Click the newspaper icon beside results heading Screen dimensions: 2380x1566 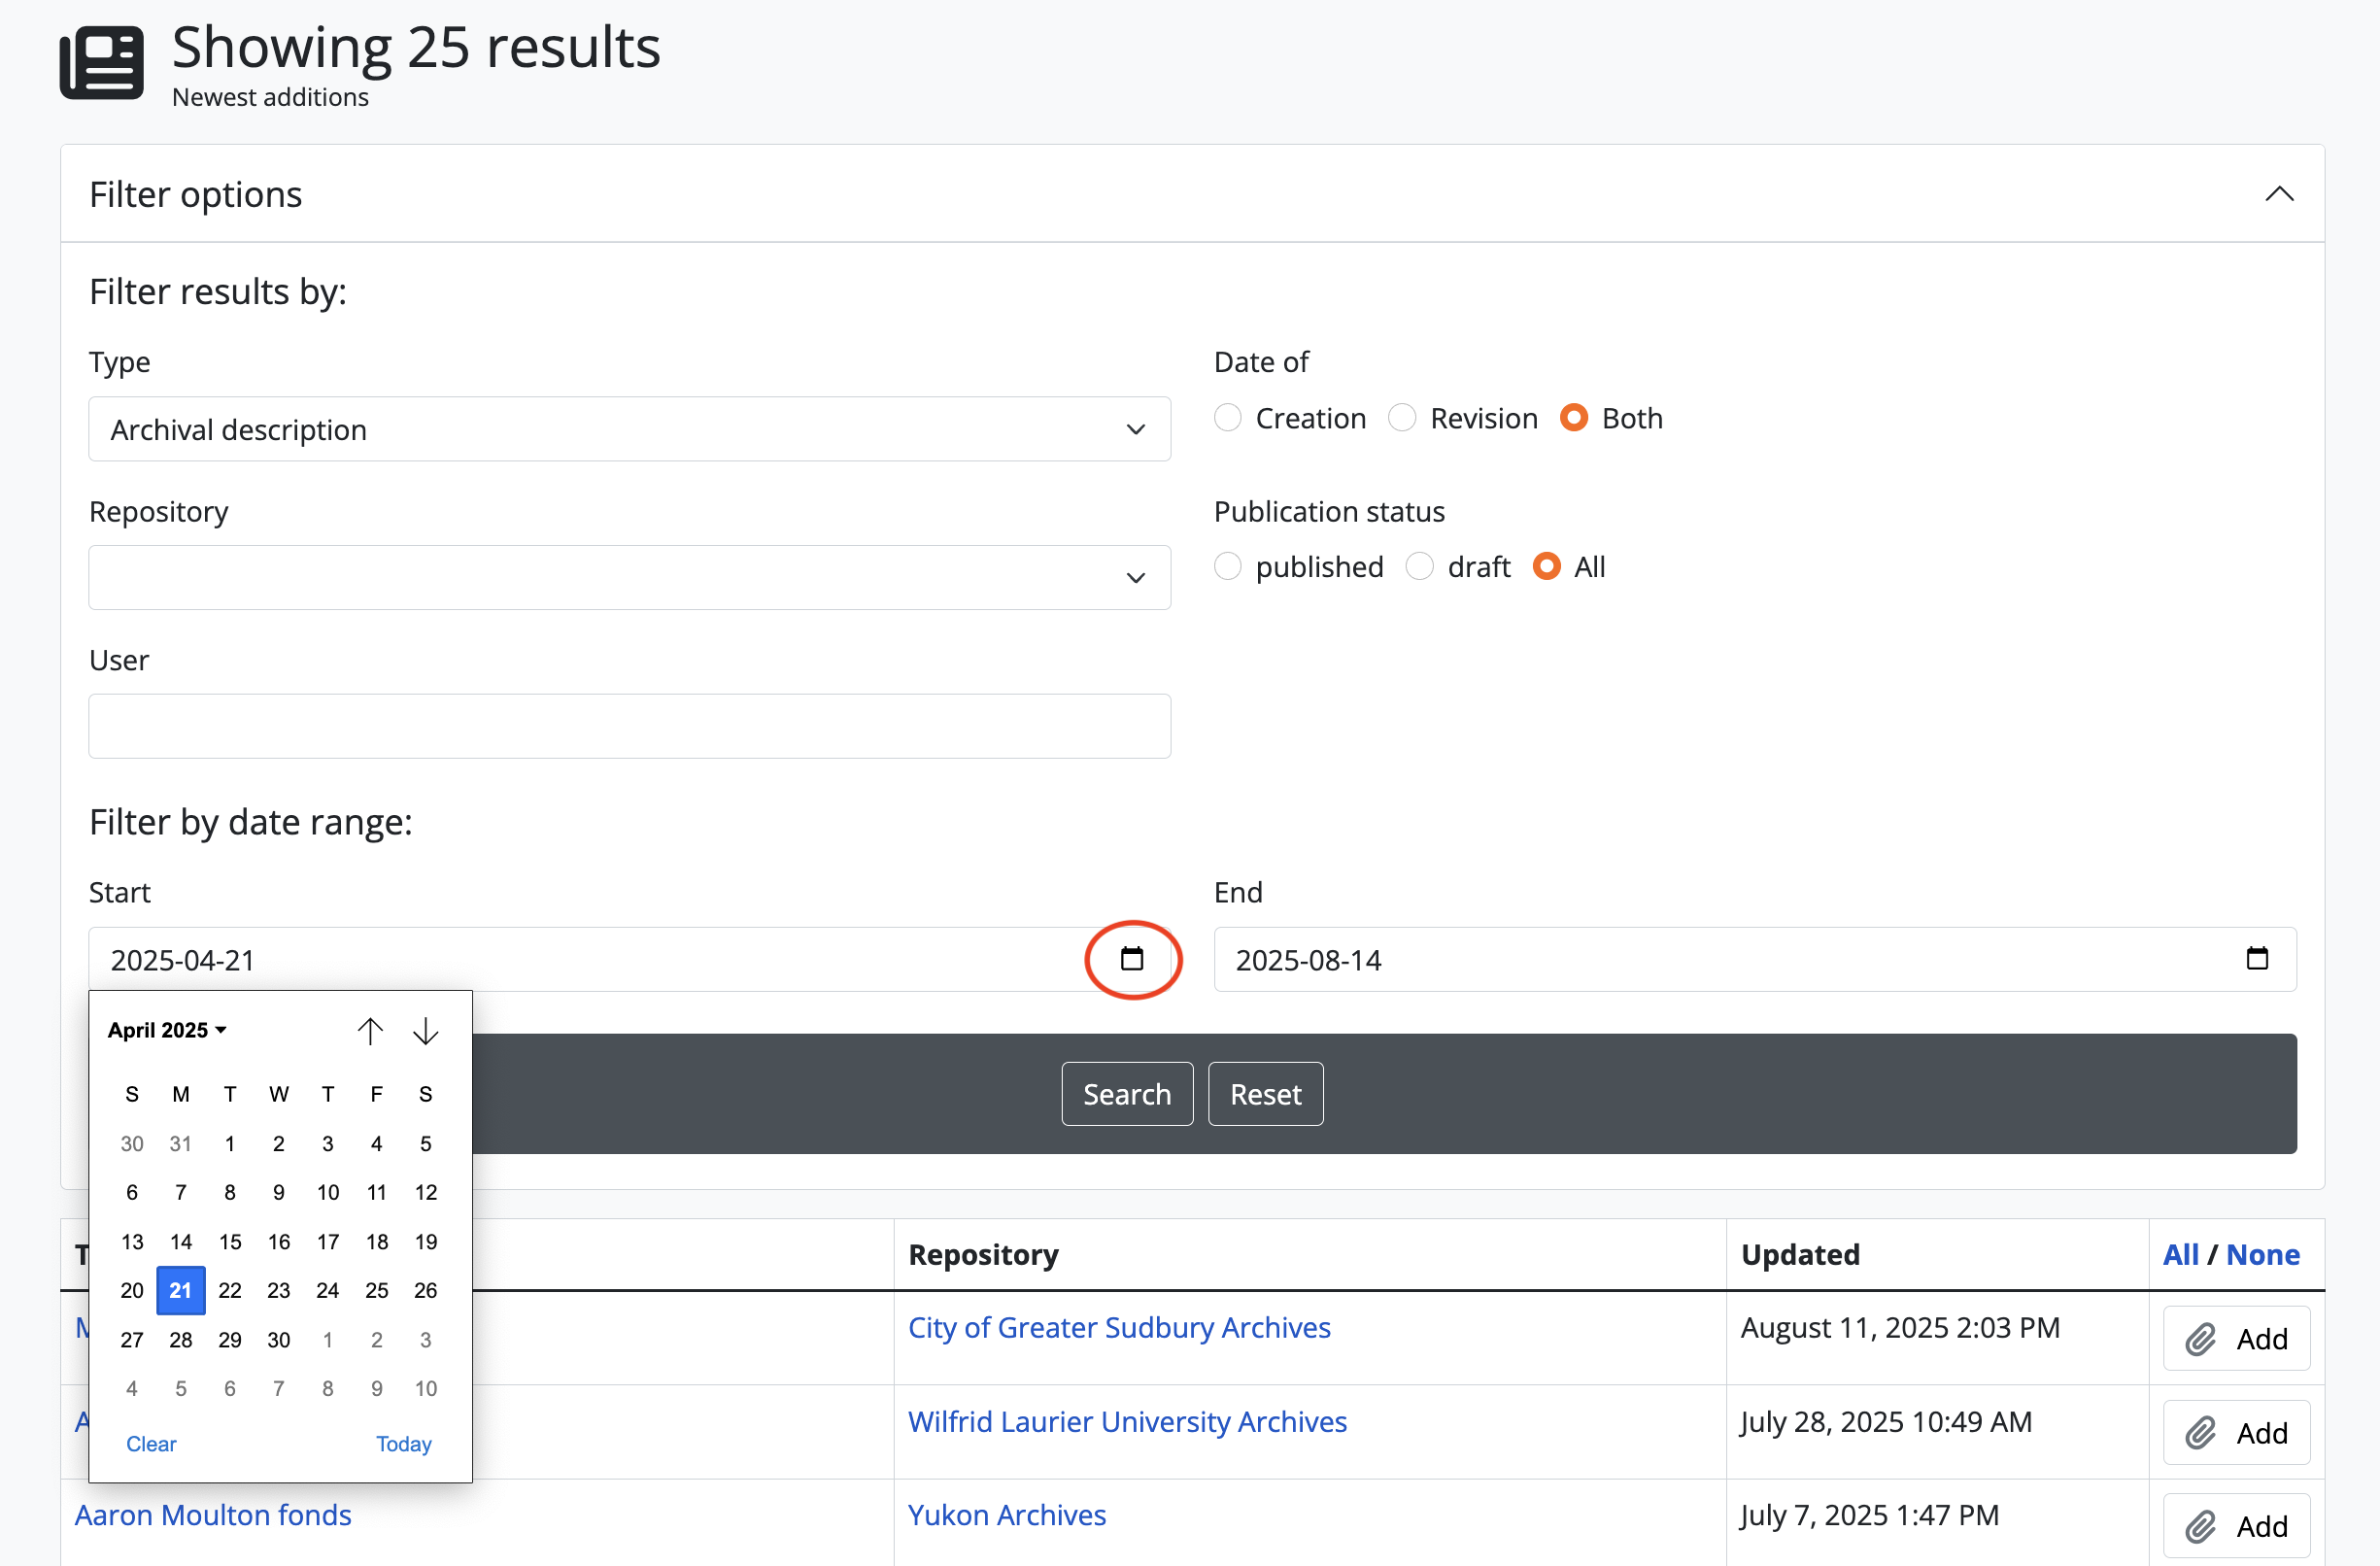pos(101,63)
